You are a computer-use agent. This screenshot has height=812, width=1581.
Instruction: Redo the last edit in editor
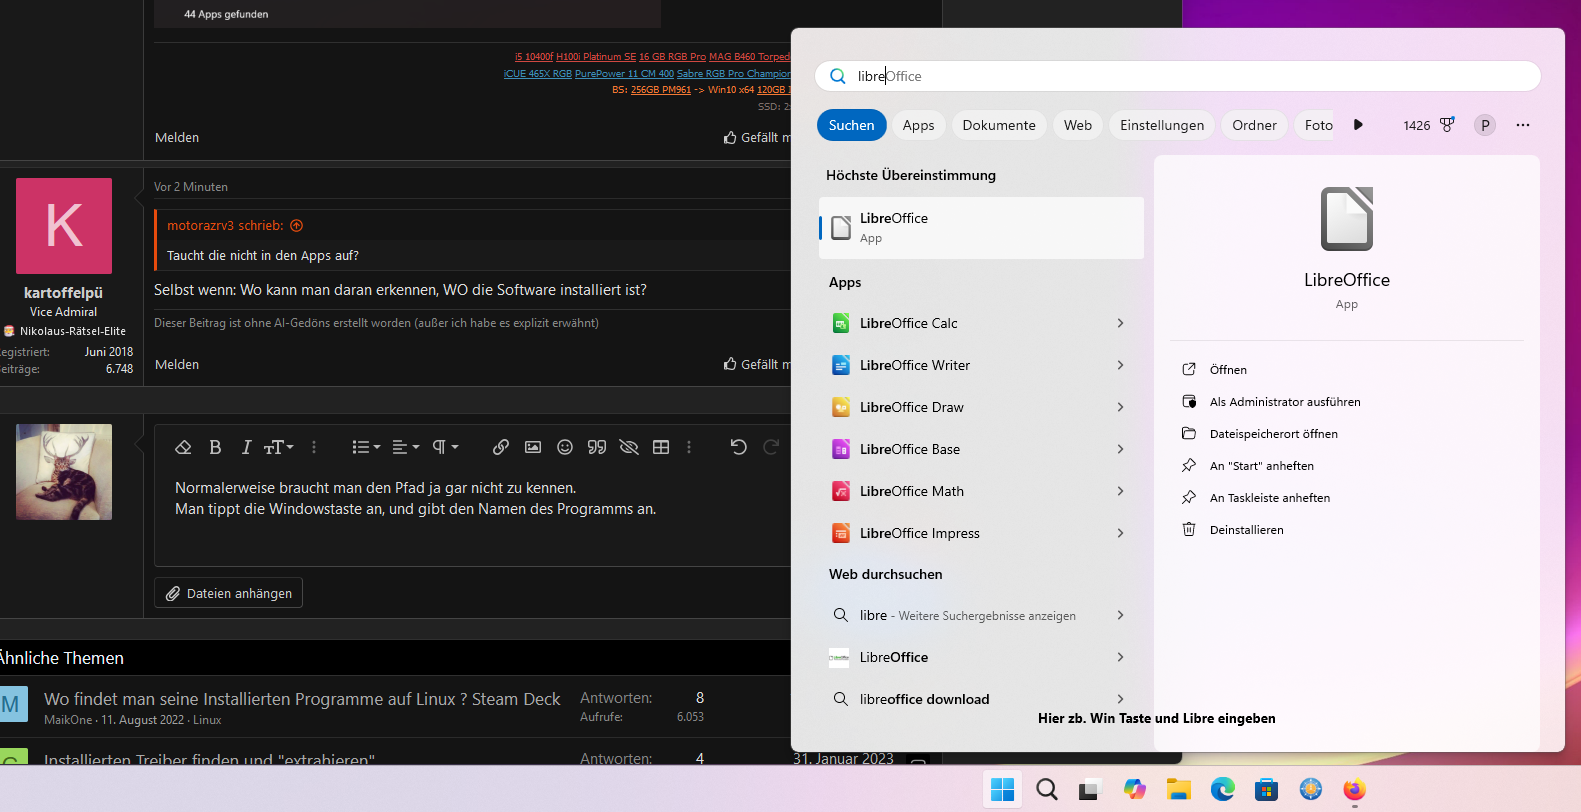[771, 447]
